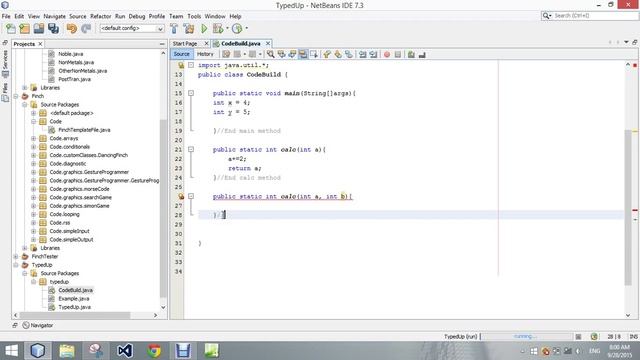Toggle Highlight Search in editor toolbar
Viewport: 640px width, 360px height.
click(x=303, y=54)
